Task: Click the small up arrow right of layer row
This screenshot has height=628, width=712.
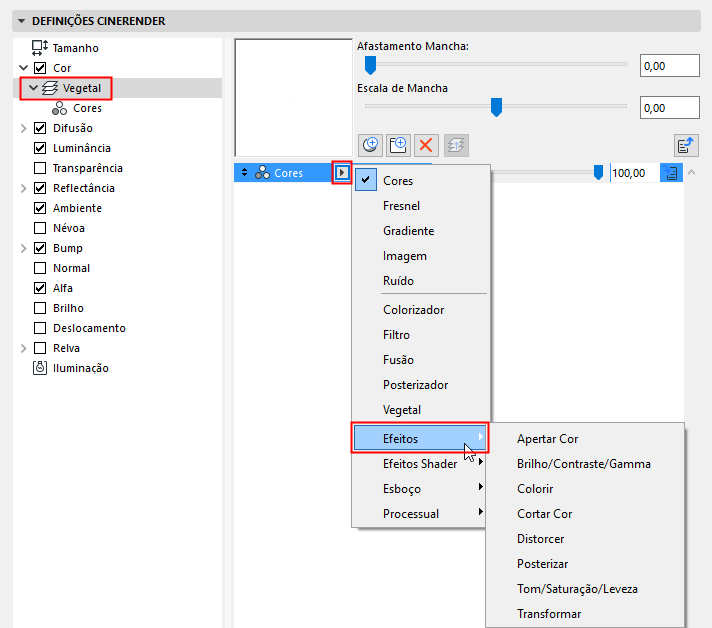Action: (692, 172)
